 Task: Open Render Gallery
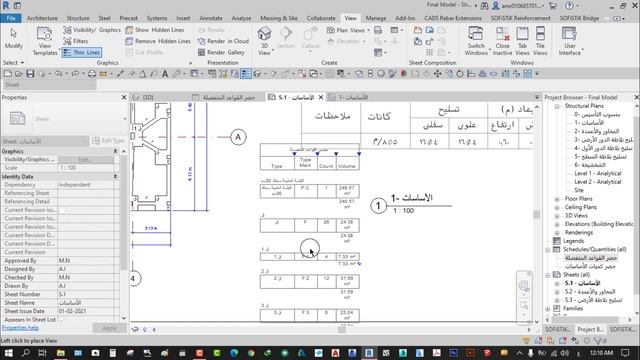[221, 52]
